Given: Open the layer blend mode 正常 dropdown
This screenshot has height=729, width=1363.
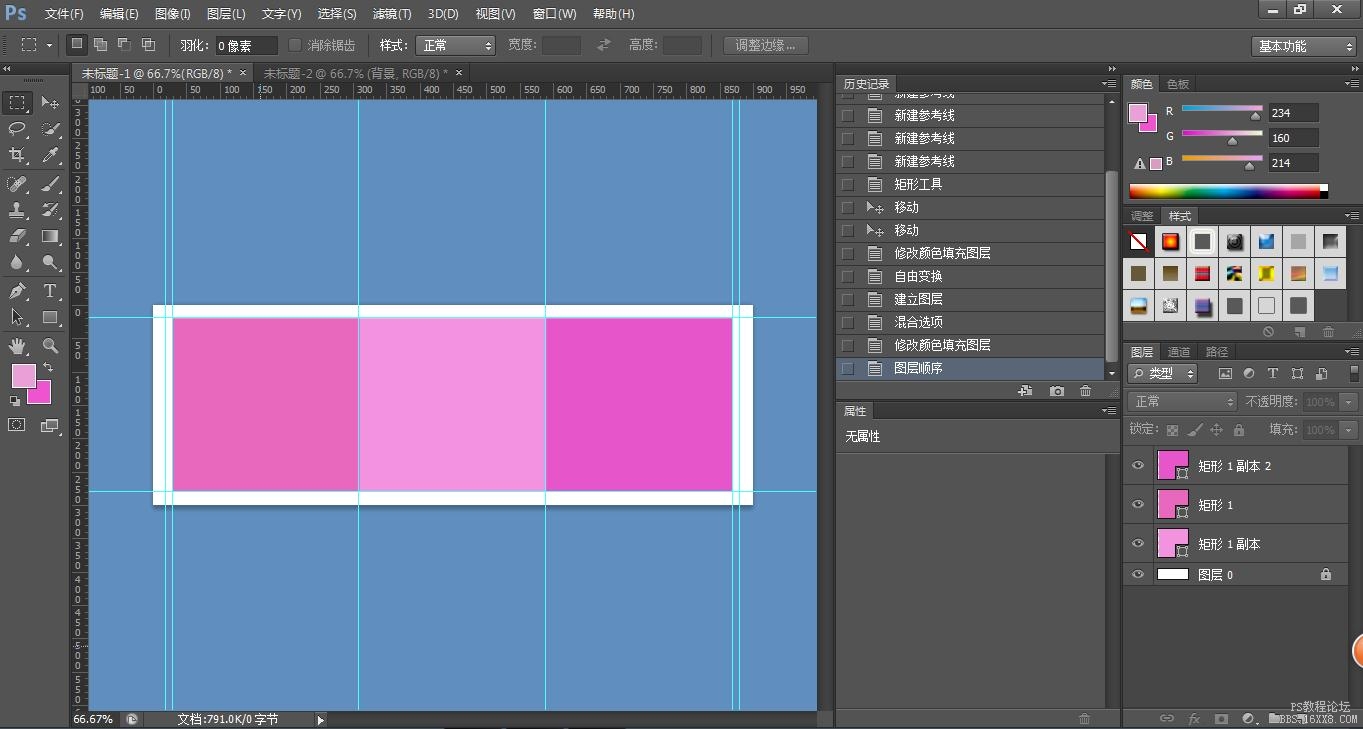Looking at the screenshot, I should coord(1182,401).
